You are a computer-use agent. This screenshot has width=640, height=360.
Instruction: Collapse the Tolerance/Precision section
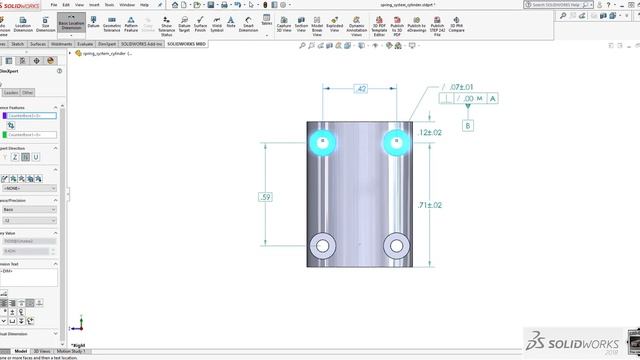(56, 200)
